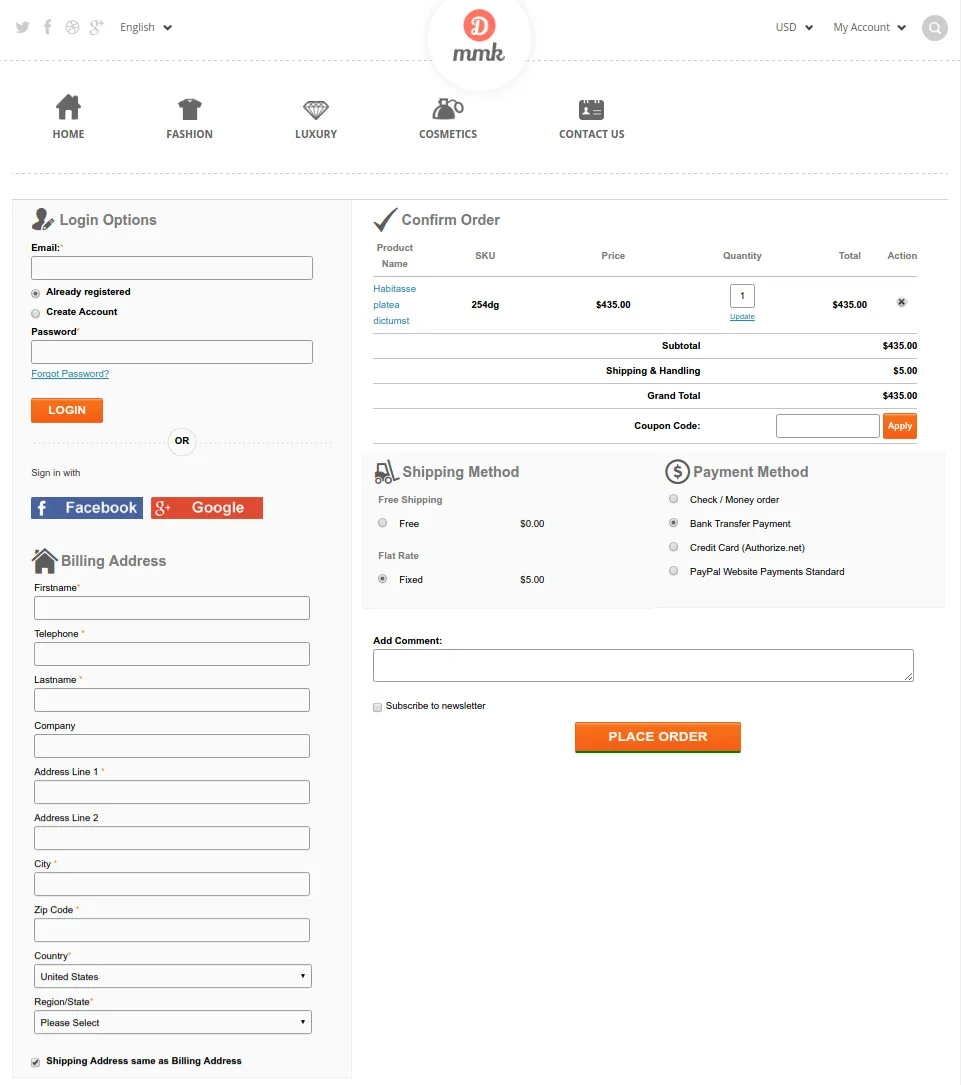Open the My Account dropdown

pyautogui.click(x=869, y=28)
